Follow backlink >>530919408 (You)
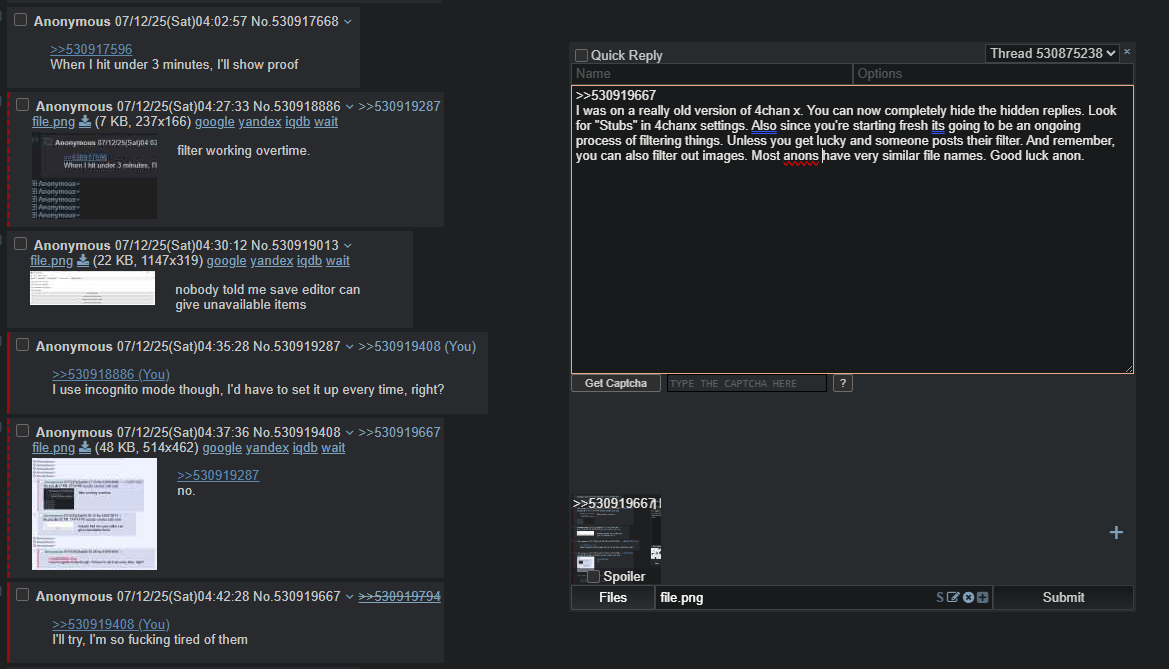The image size is (1169, 669). coord(417,346)
